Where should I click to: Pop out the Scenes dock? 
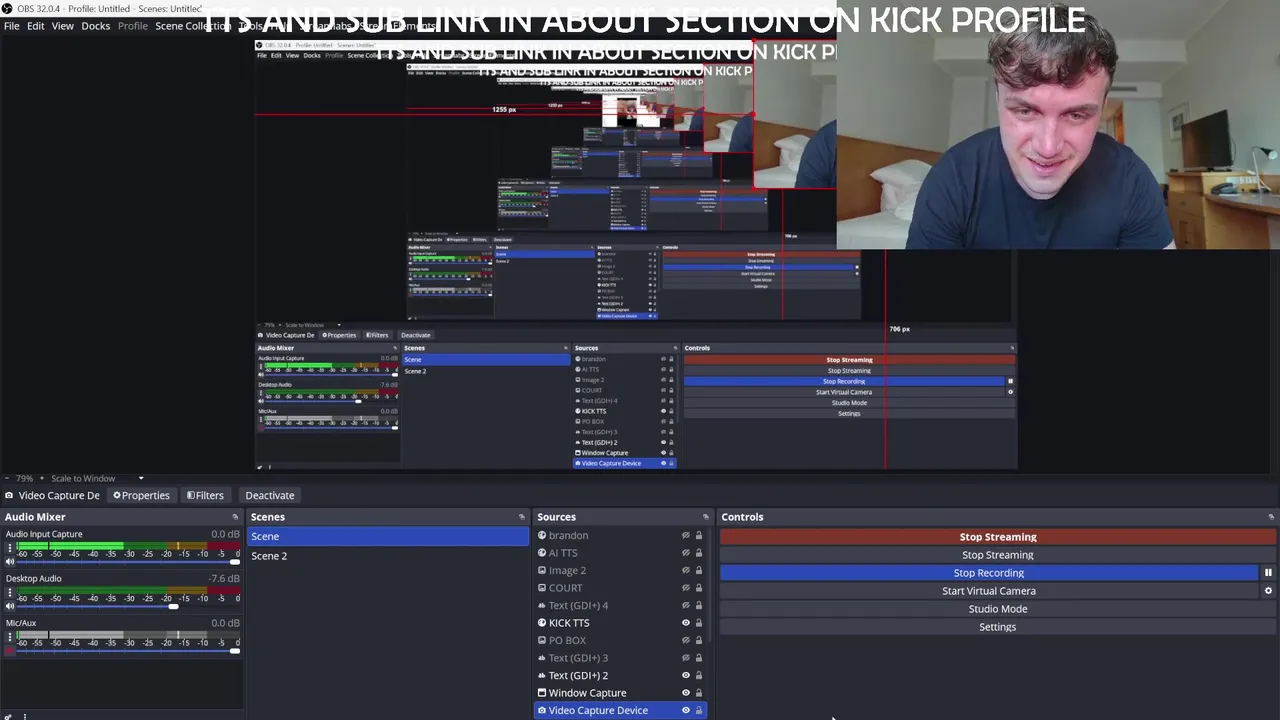521,517
